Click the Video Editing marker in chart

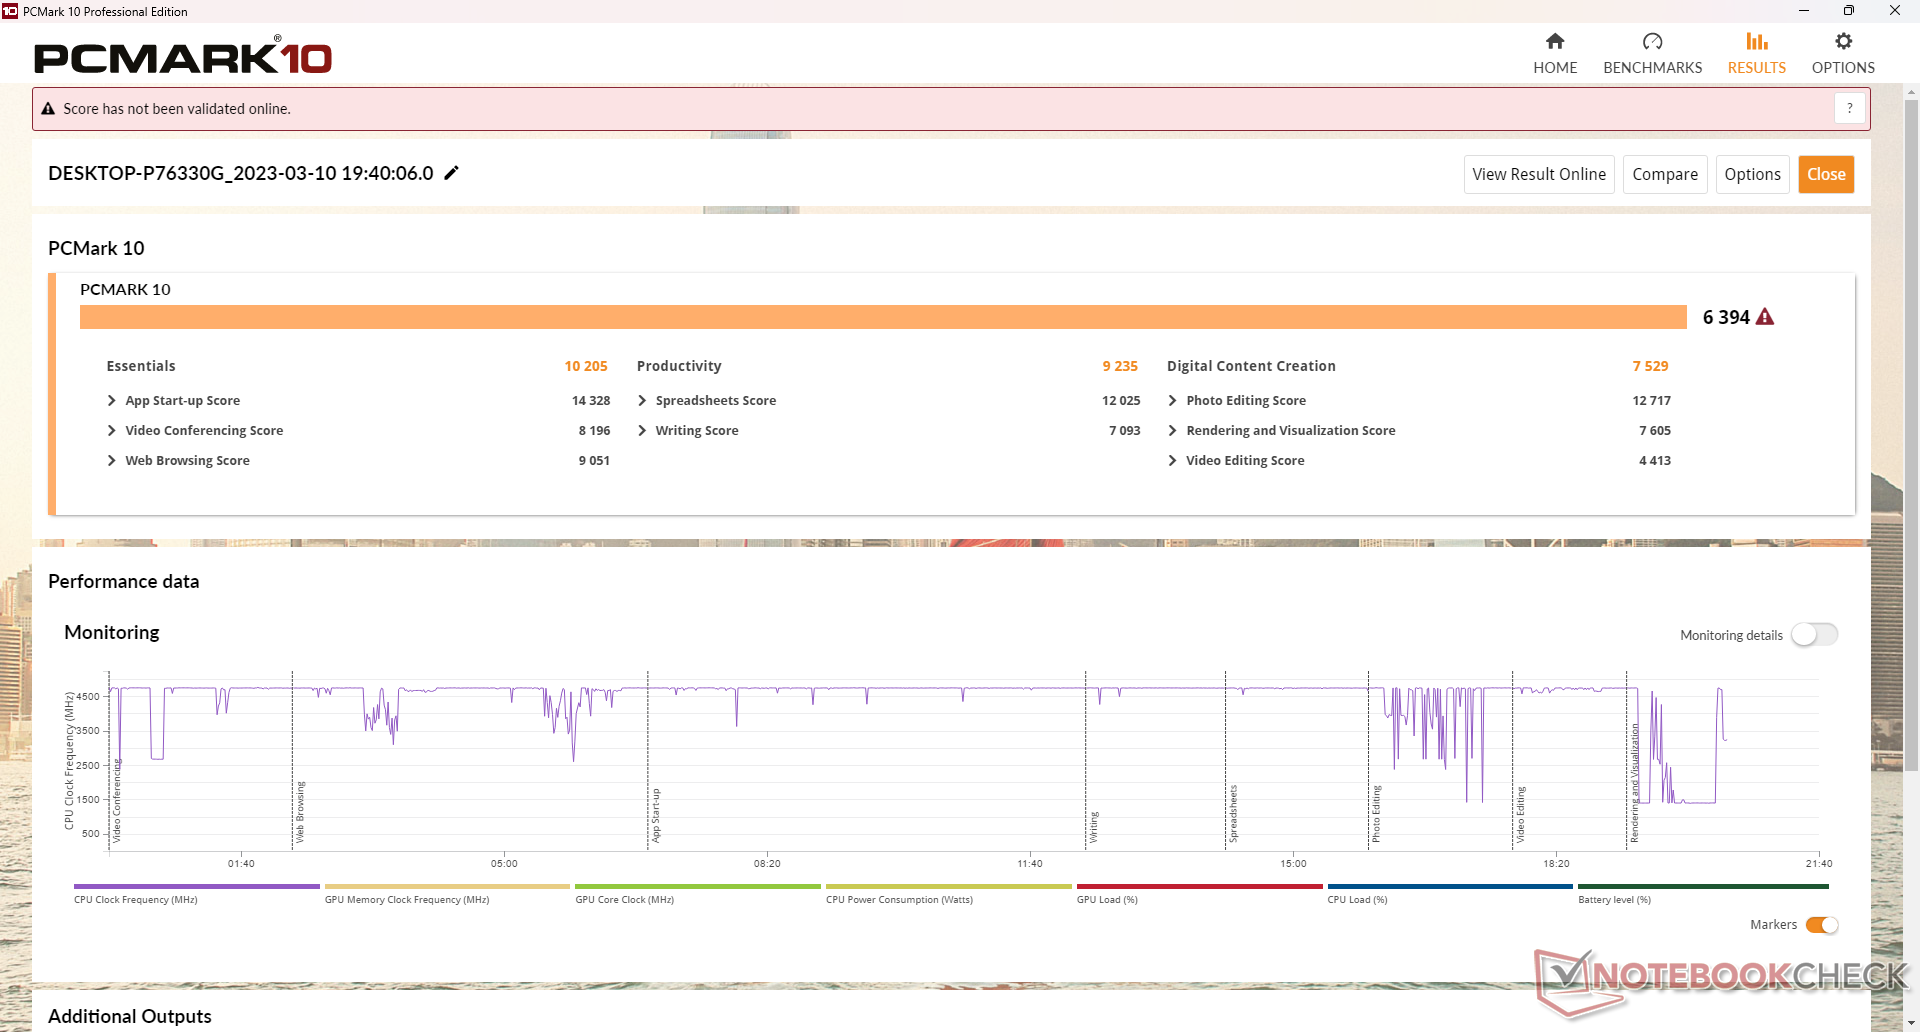(1520, 814)
